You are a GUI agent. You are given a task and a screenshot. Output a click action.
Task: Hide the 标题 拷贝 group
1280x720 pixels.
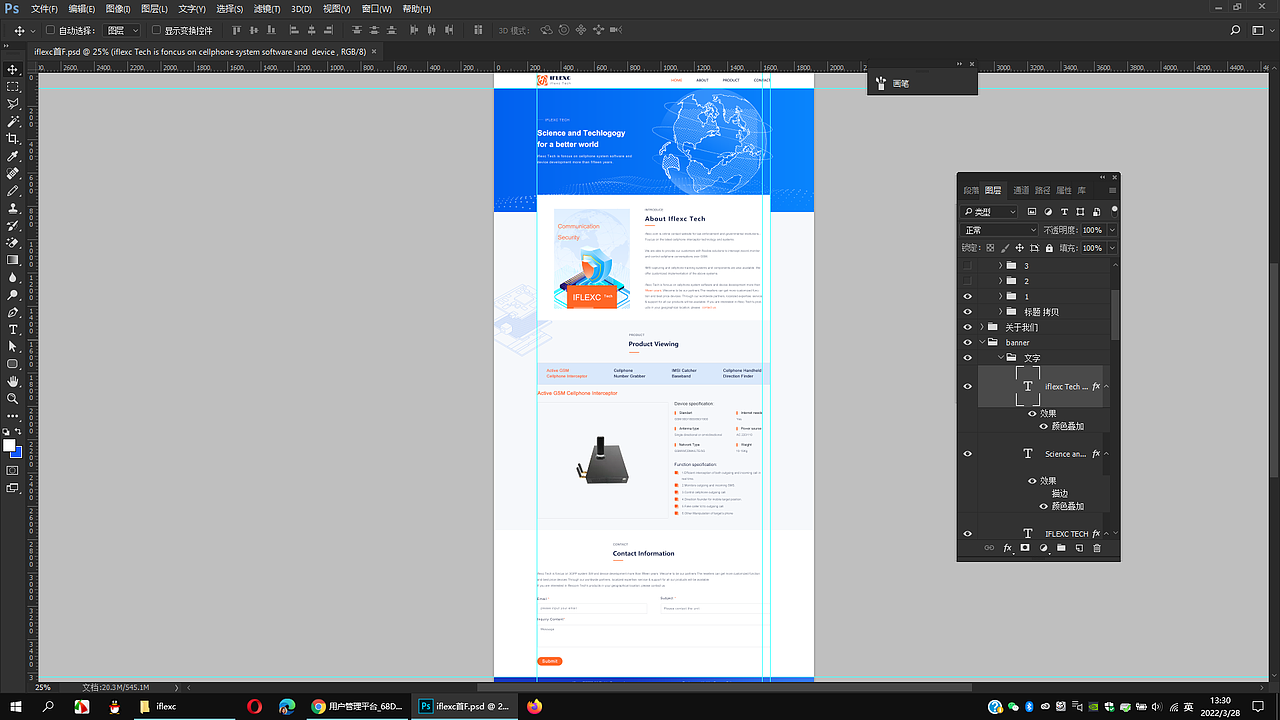pos(967,312)
